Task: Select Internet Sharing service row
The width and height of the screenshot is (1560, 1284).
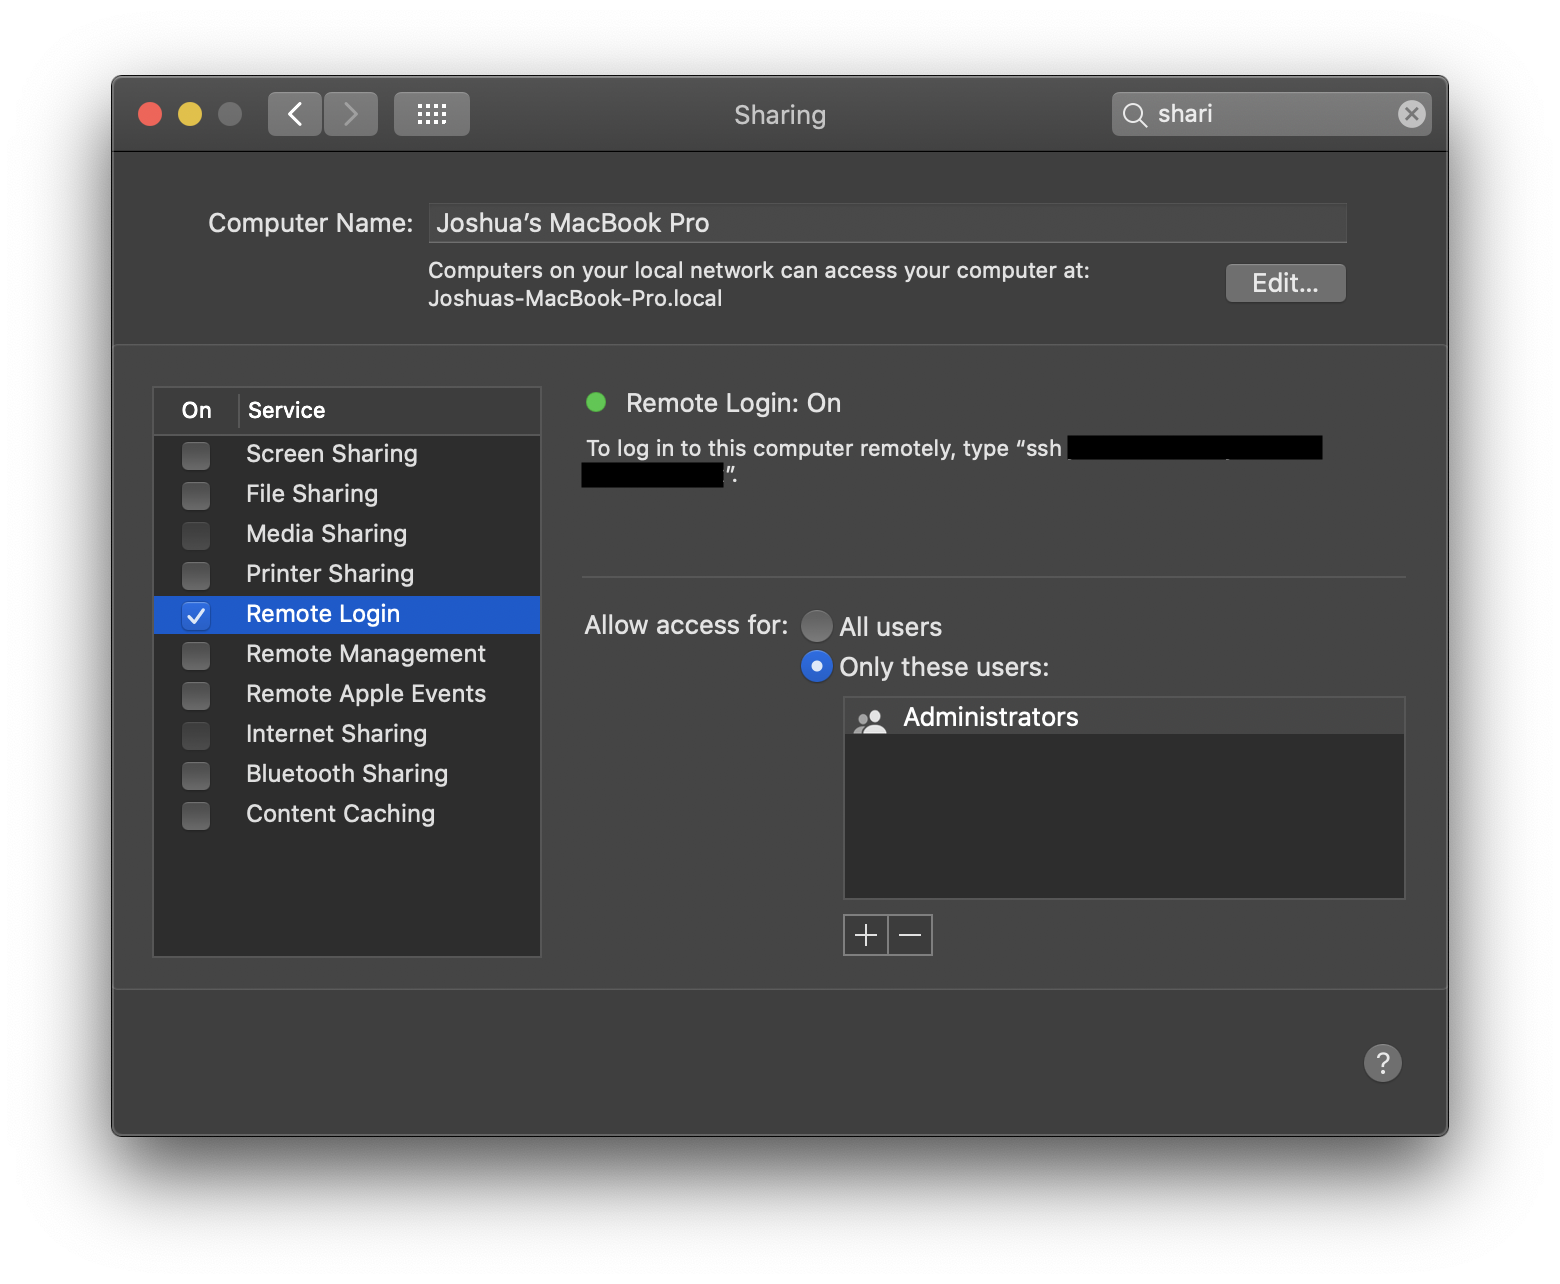Action: [347, 734]
